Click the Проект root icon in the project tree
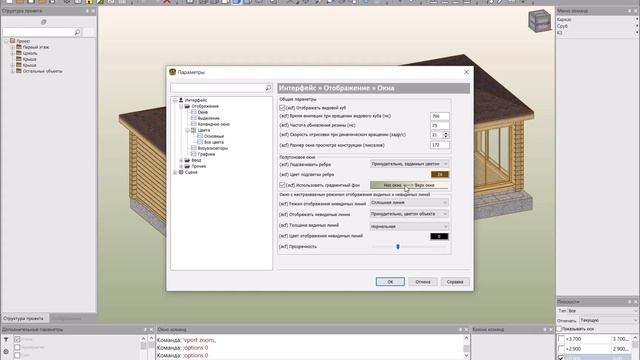Viewport: 640px width, 360px height. tap(13, 41)
